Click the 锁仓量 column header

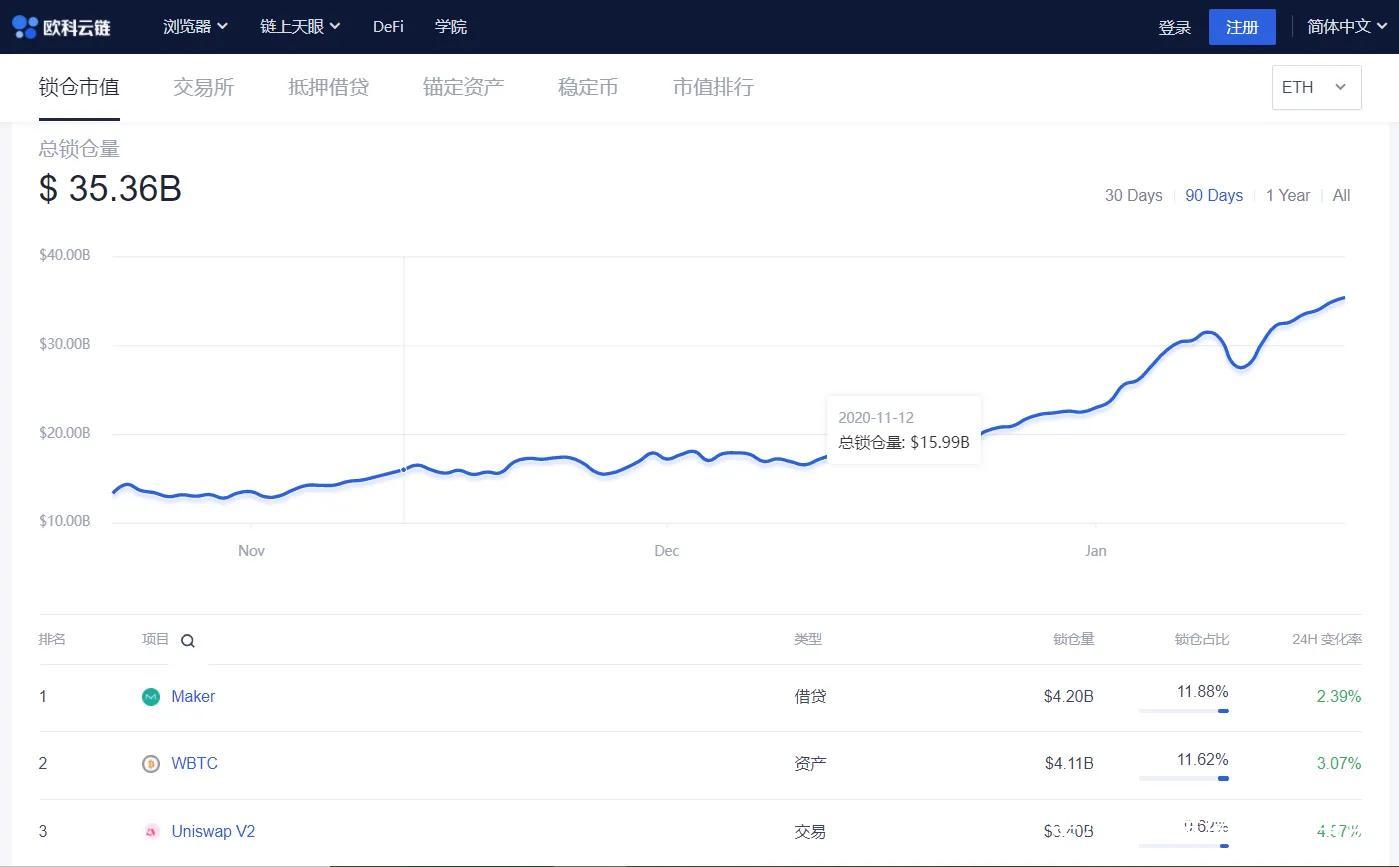coord(1074,639)
